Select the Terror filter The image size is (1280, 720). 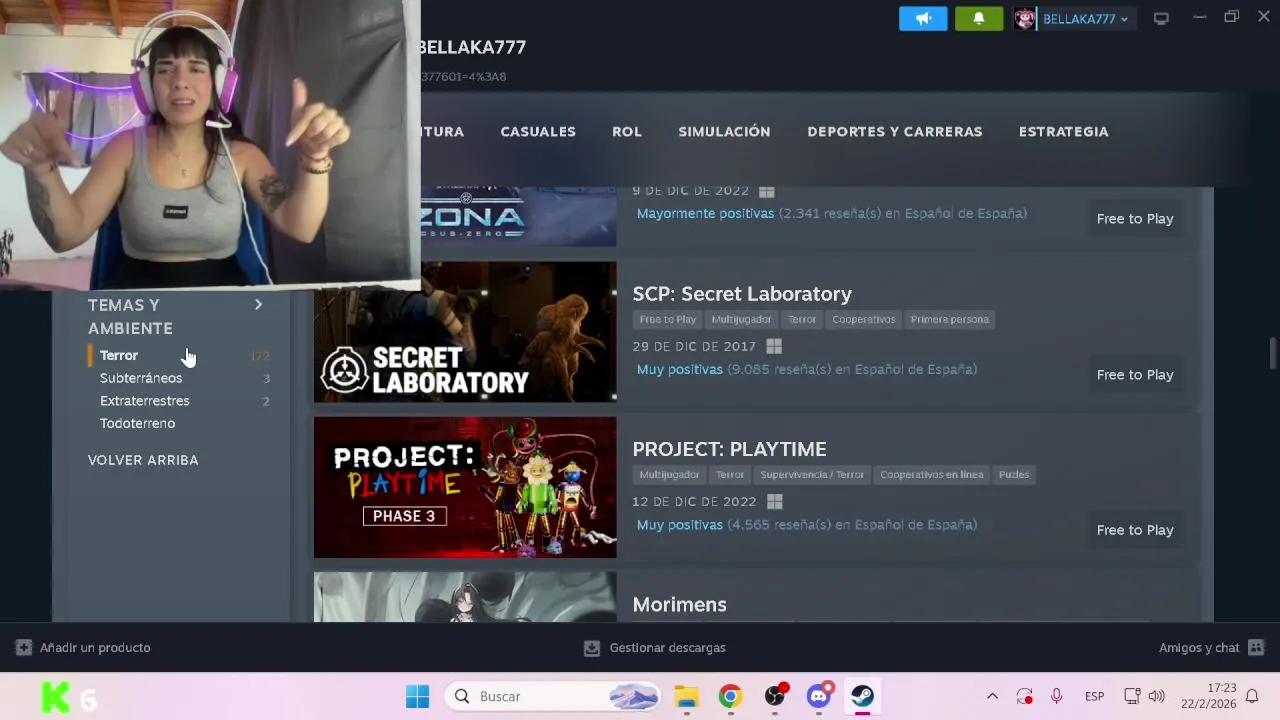119,355
